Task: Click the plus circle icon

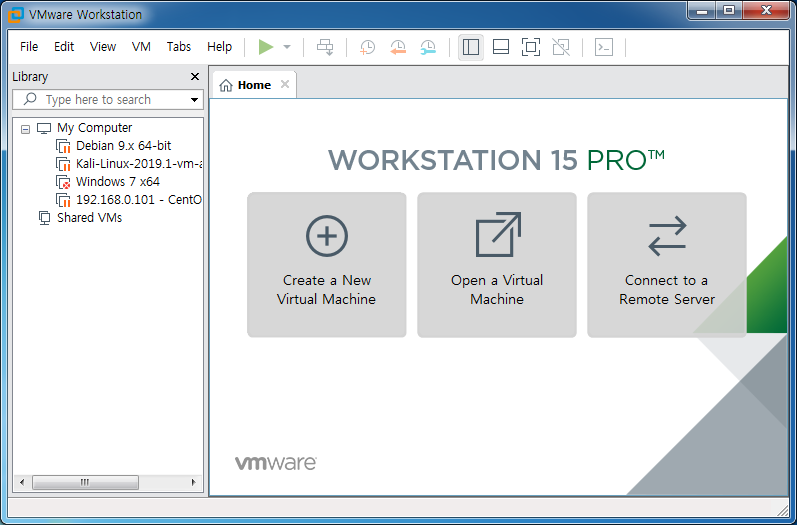Action: point(327,236)
